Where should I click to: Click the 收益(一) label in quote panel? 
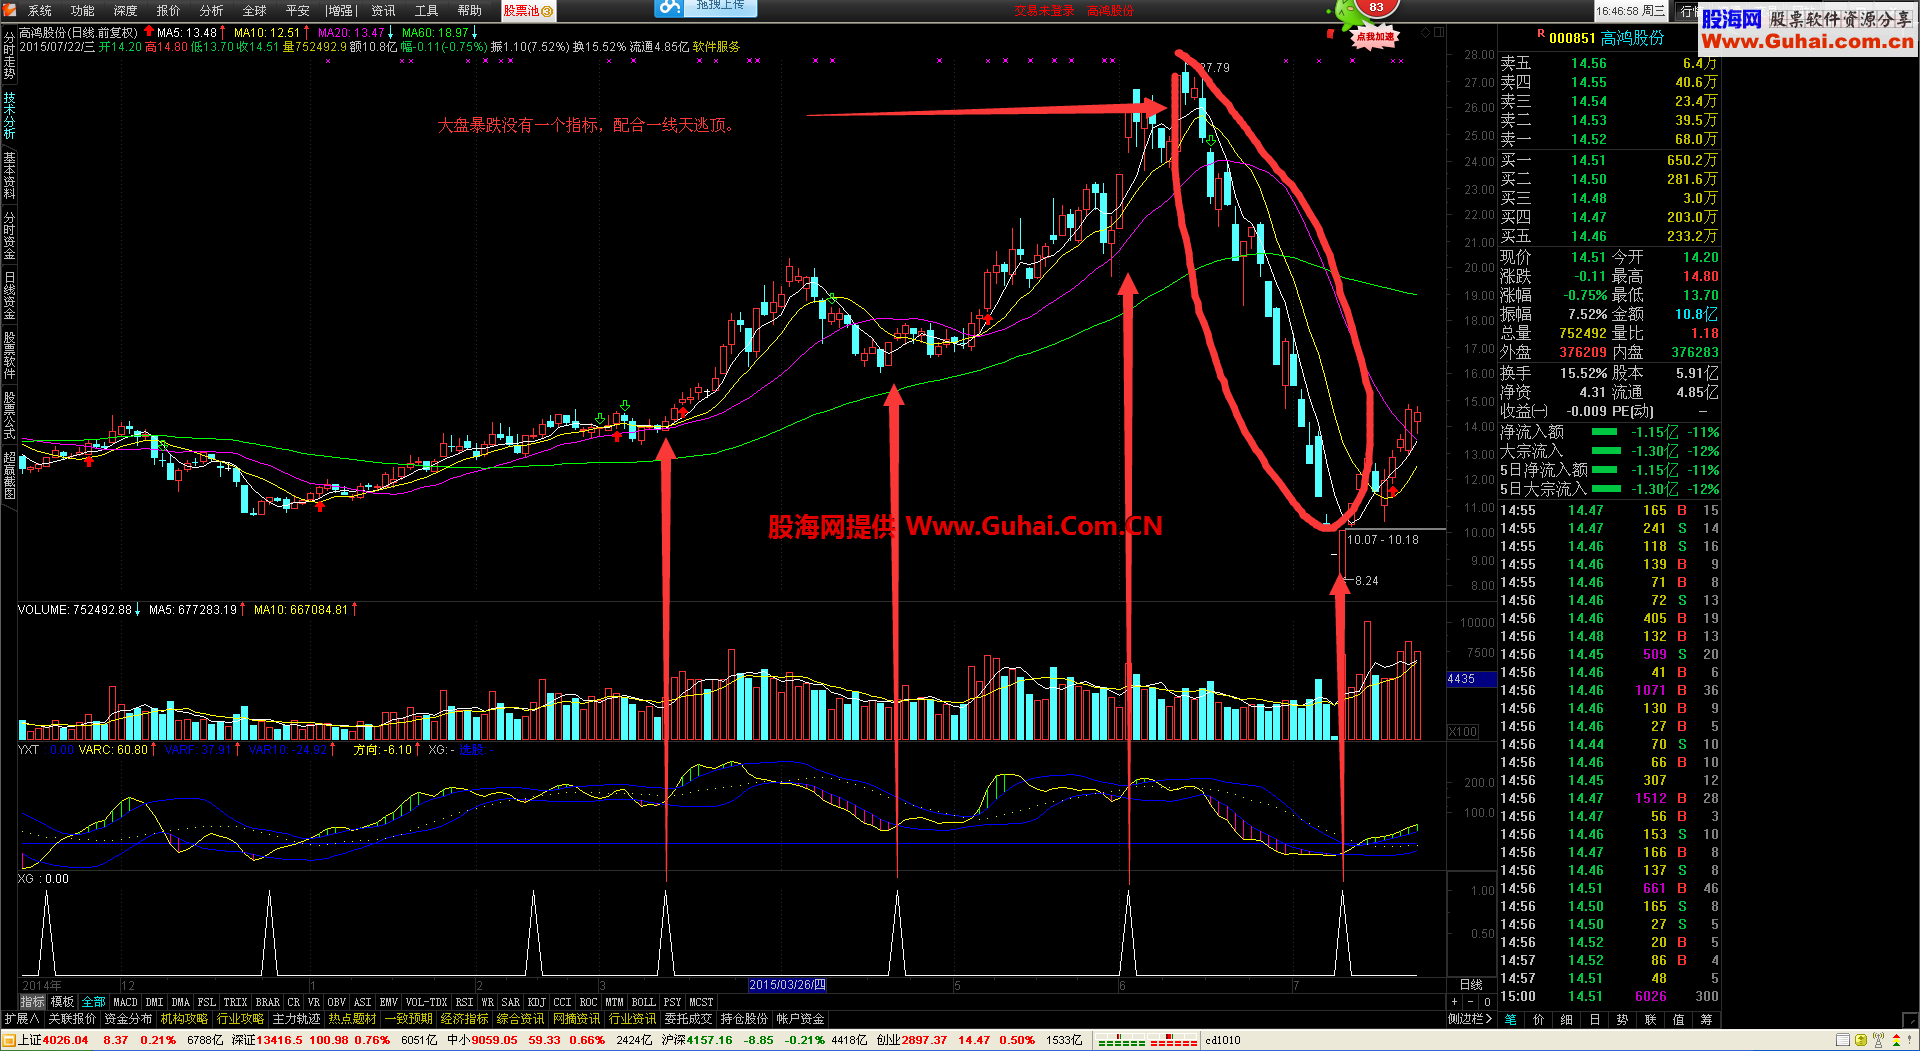coord(1524,411)
